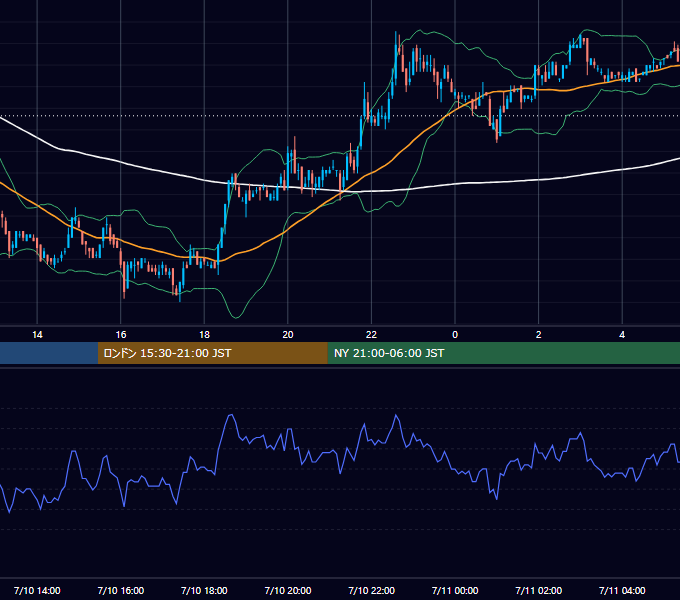680x600 pixels.
Task: Click the 7/10 18:00 date label
Action: pos(204,590)
